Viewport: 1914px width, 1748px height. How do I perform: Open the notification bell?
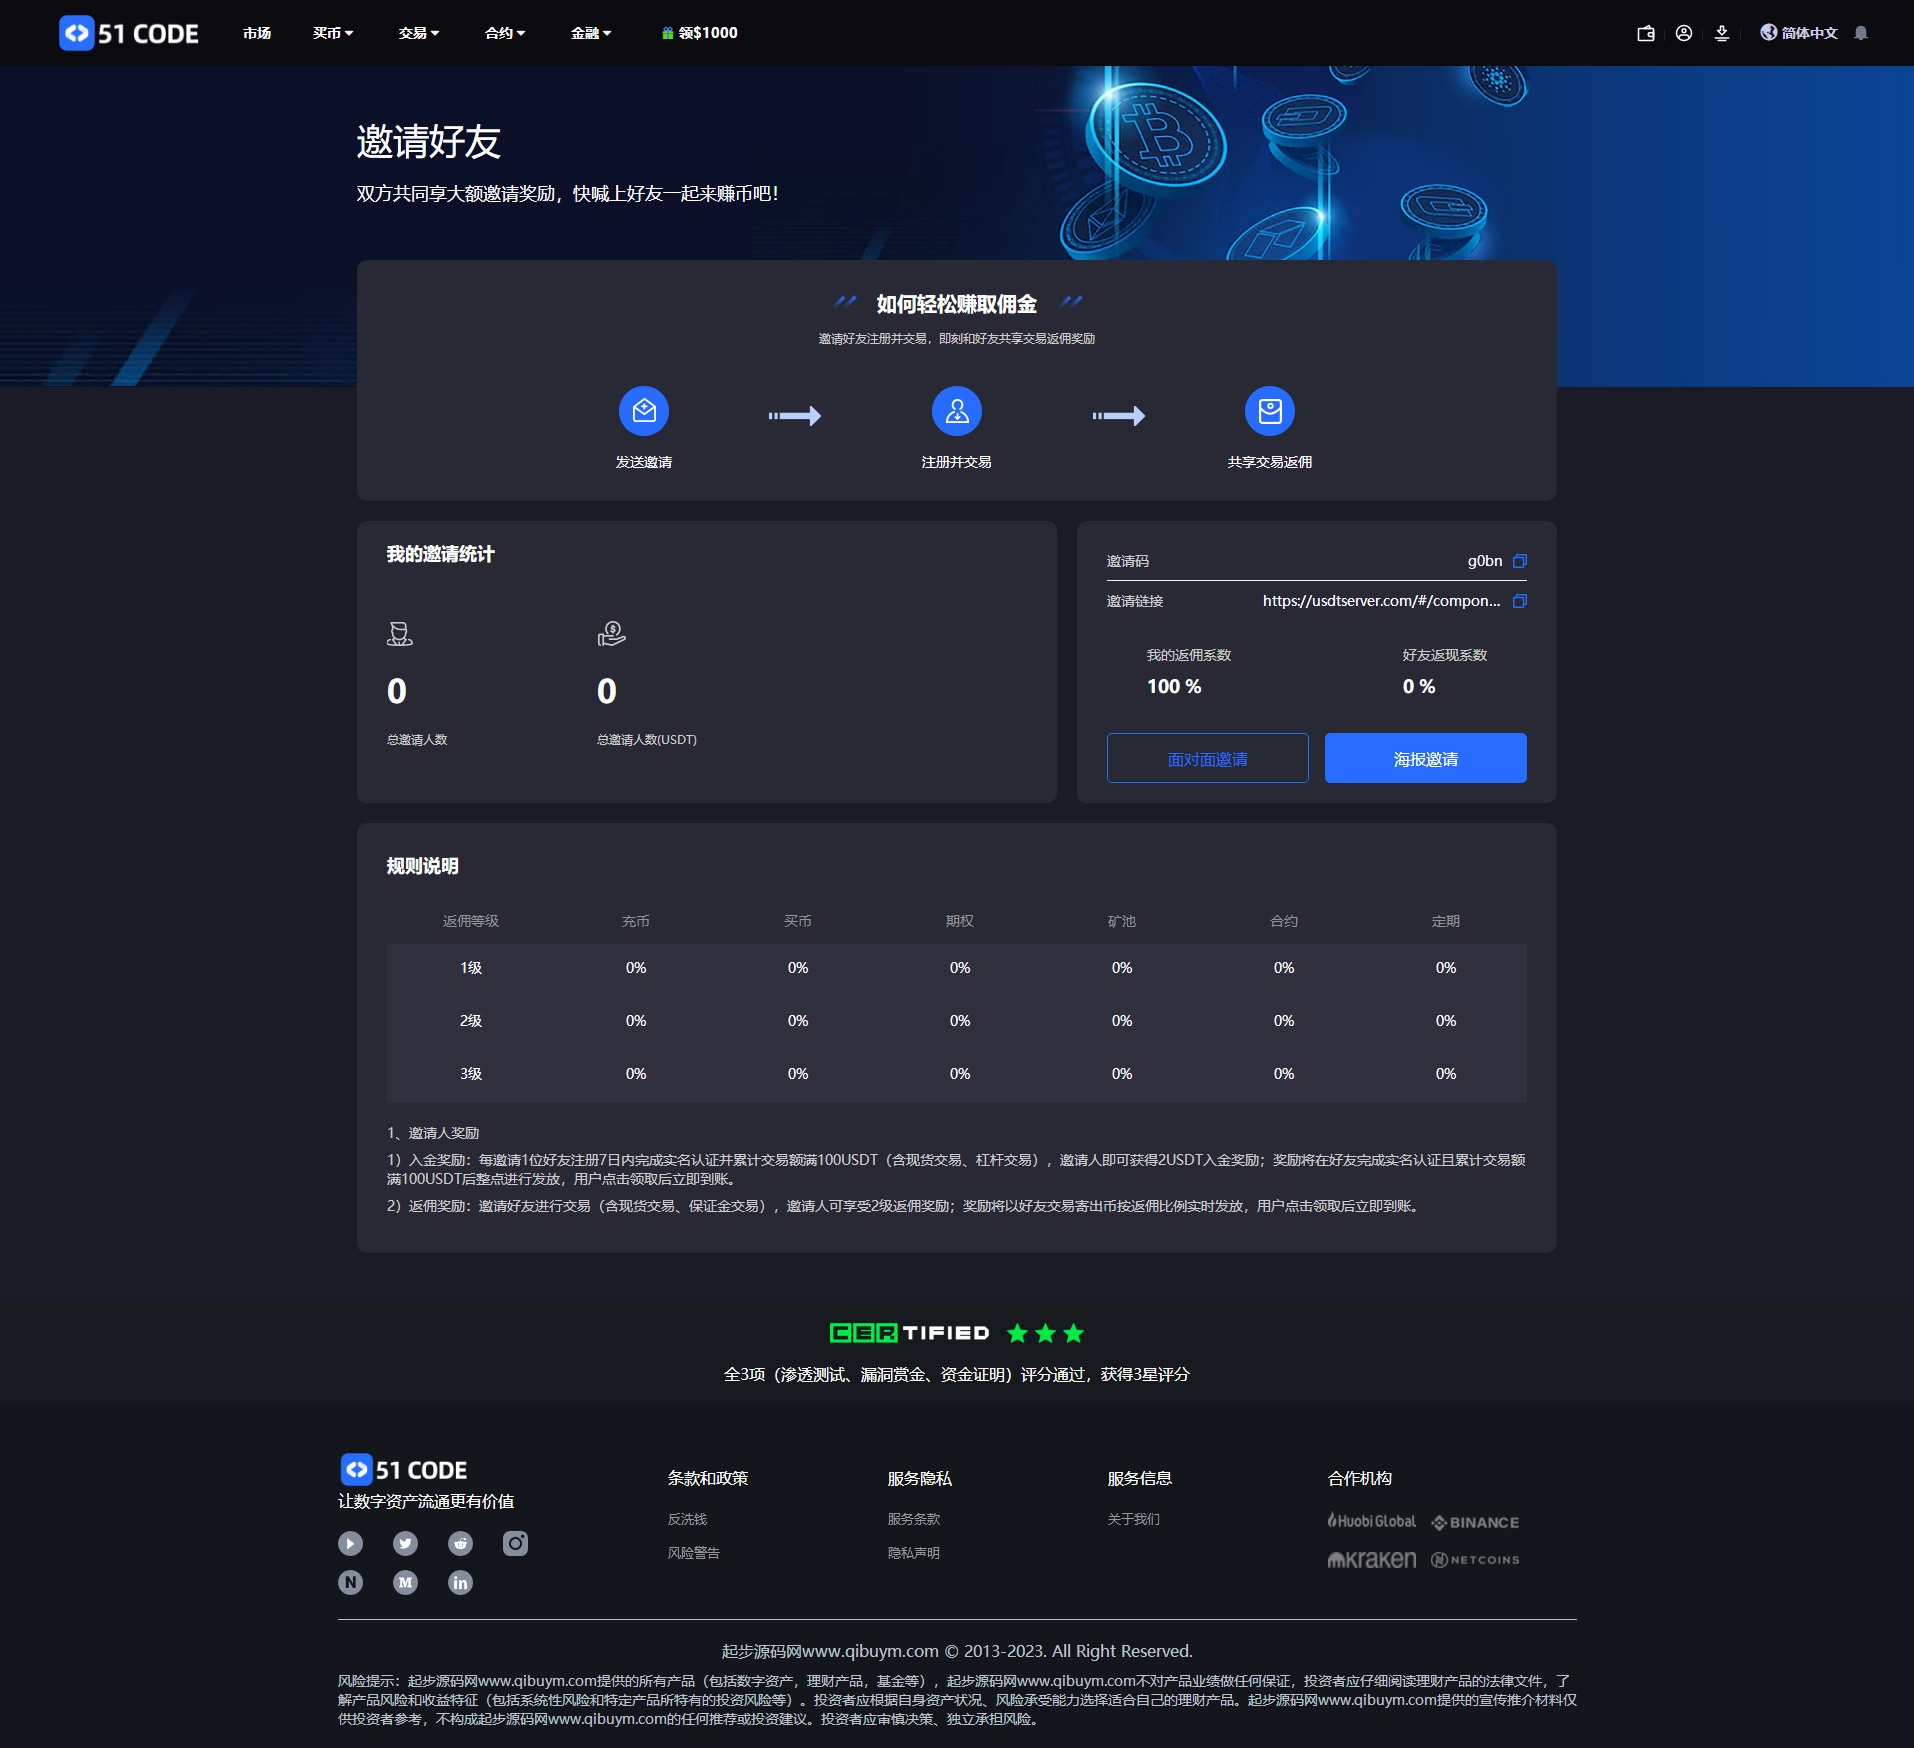point(1861,33)
